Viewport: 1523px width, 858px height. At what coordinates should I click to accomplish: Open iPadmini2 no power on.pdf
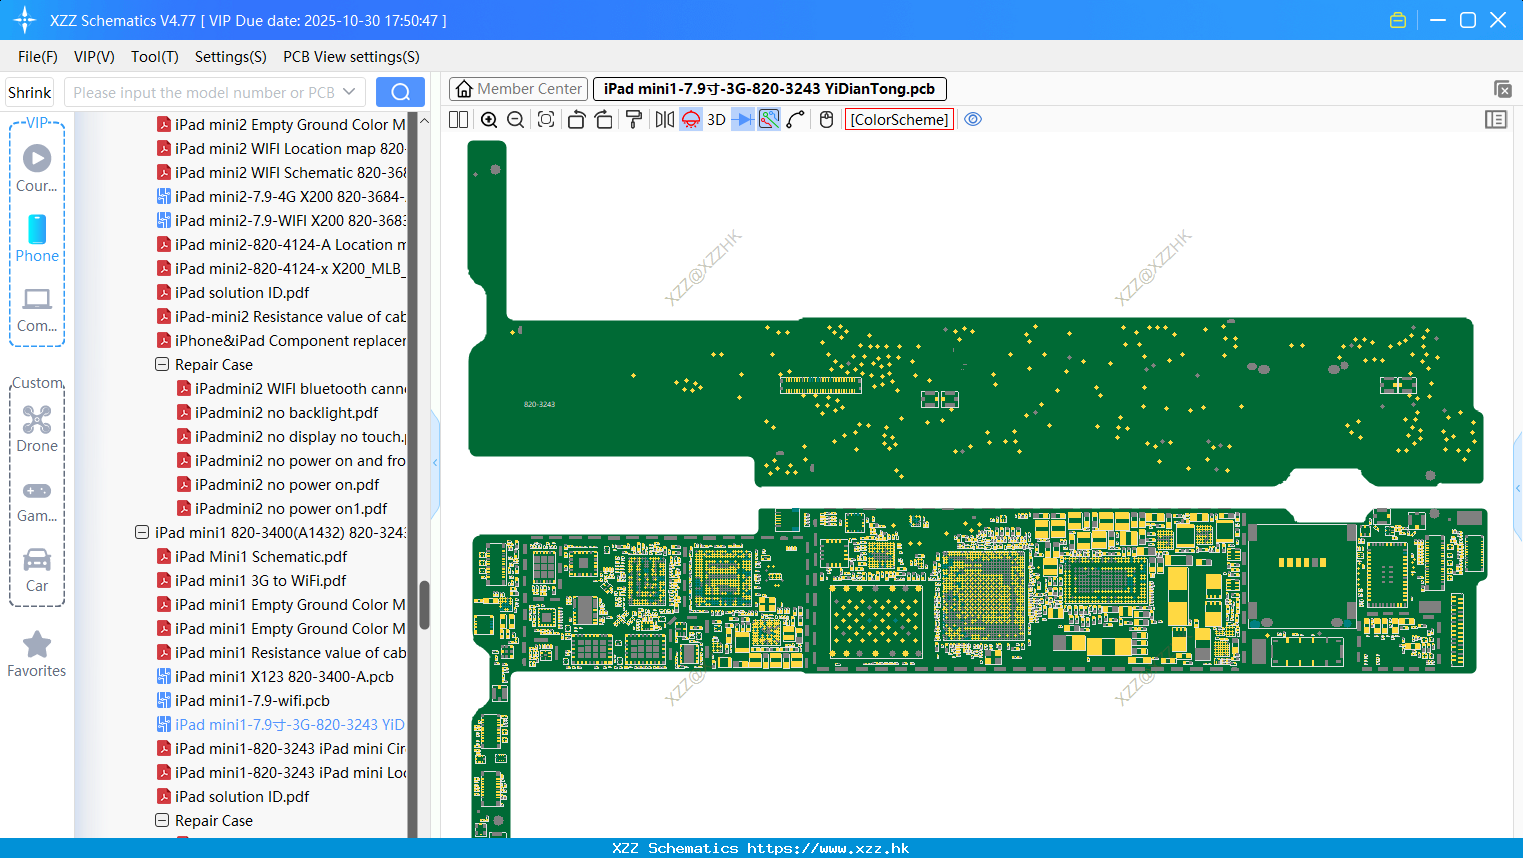pos(287,485)
